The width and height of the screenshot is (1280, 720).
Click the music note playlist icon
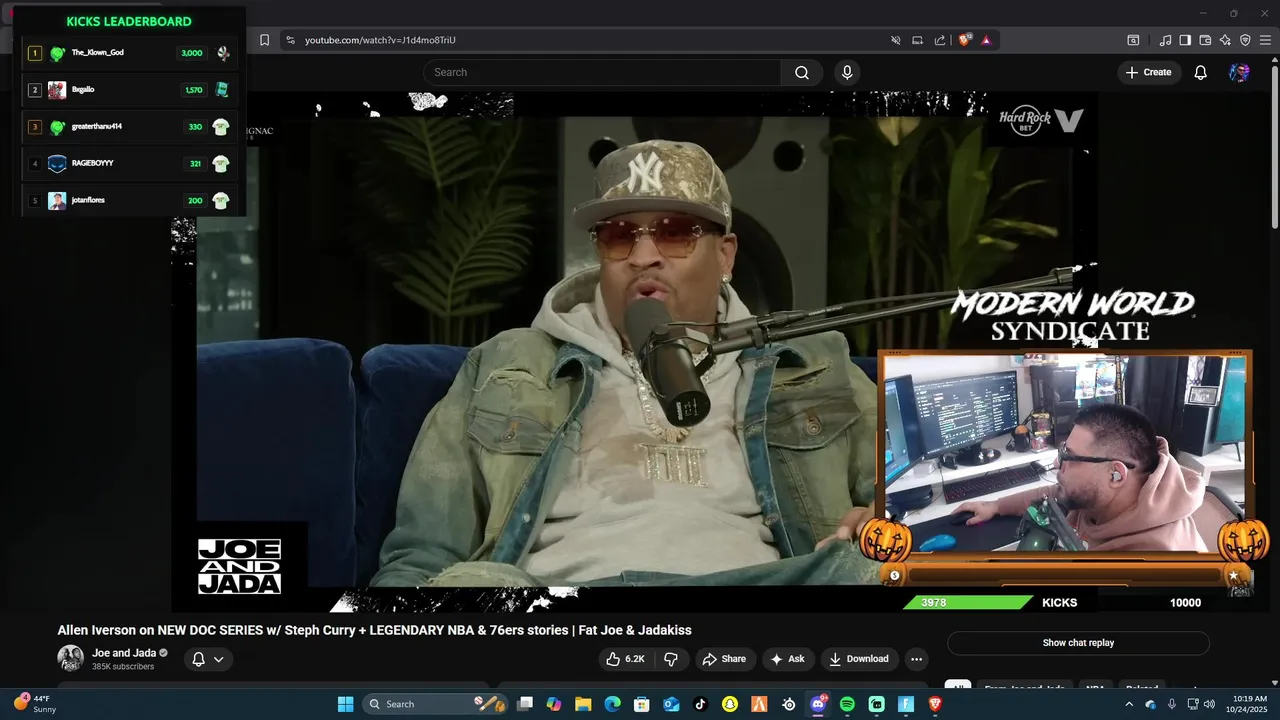click(1165, 40)
